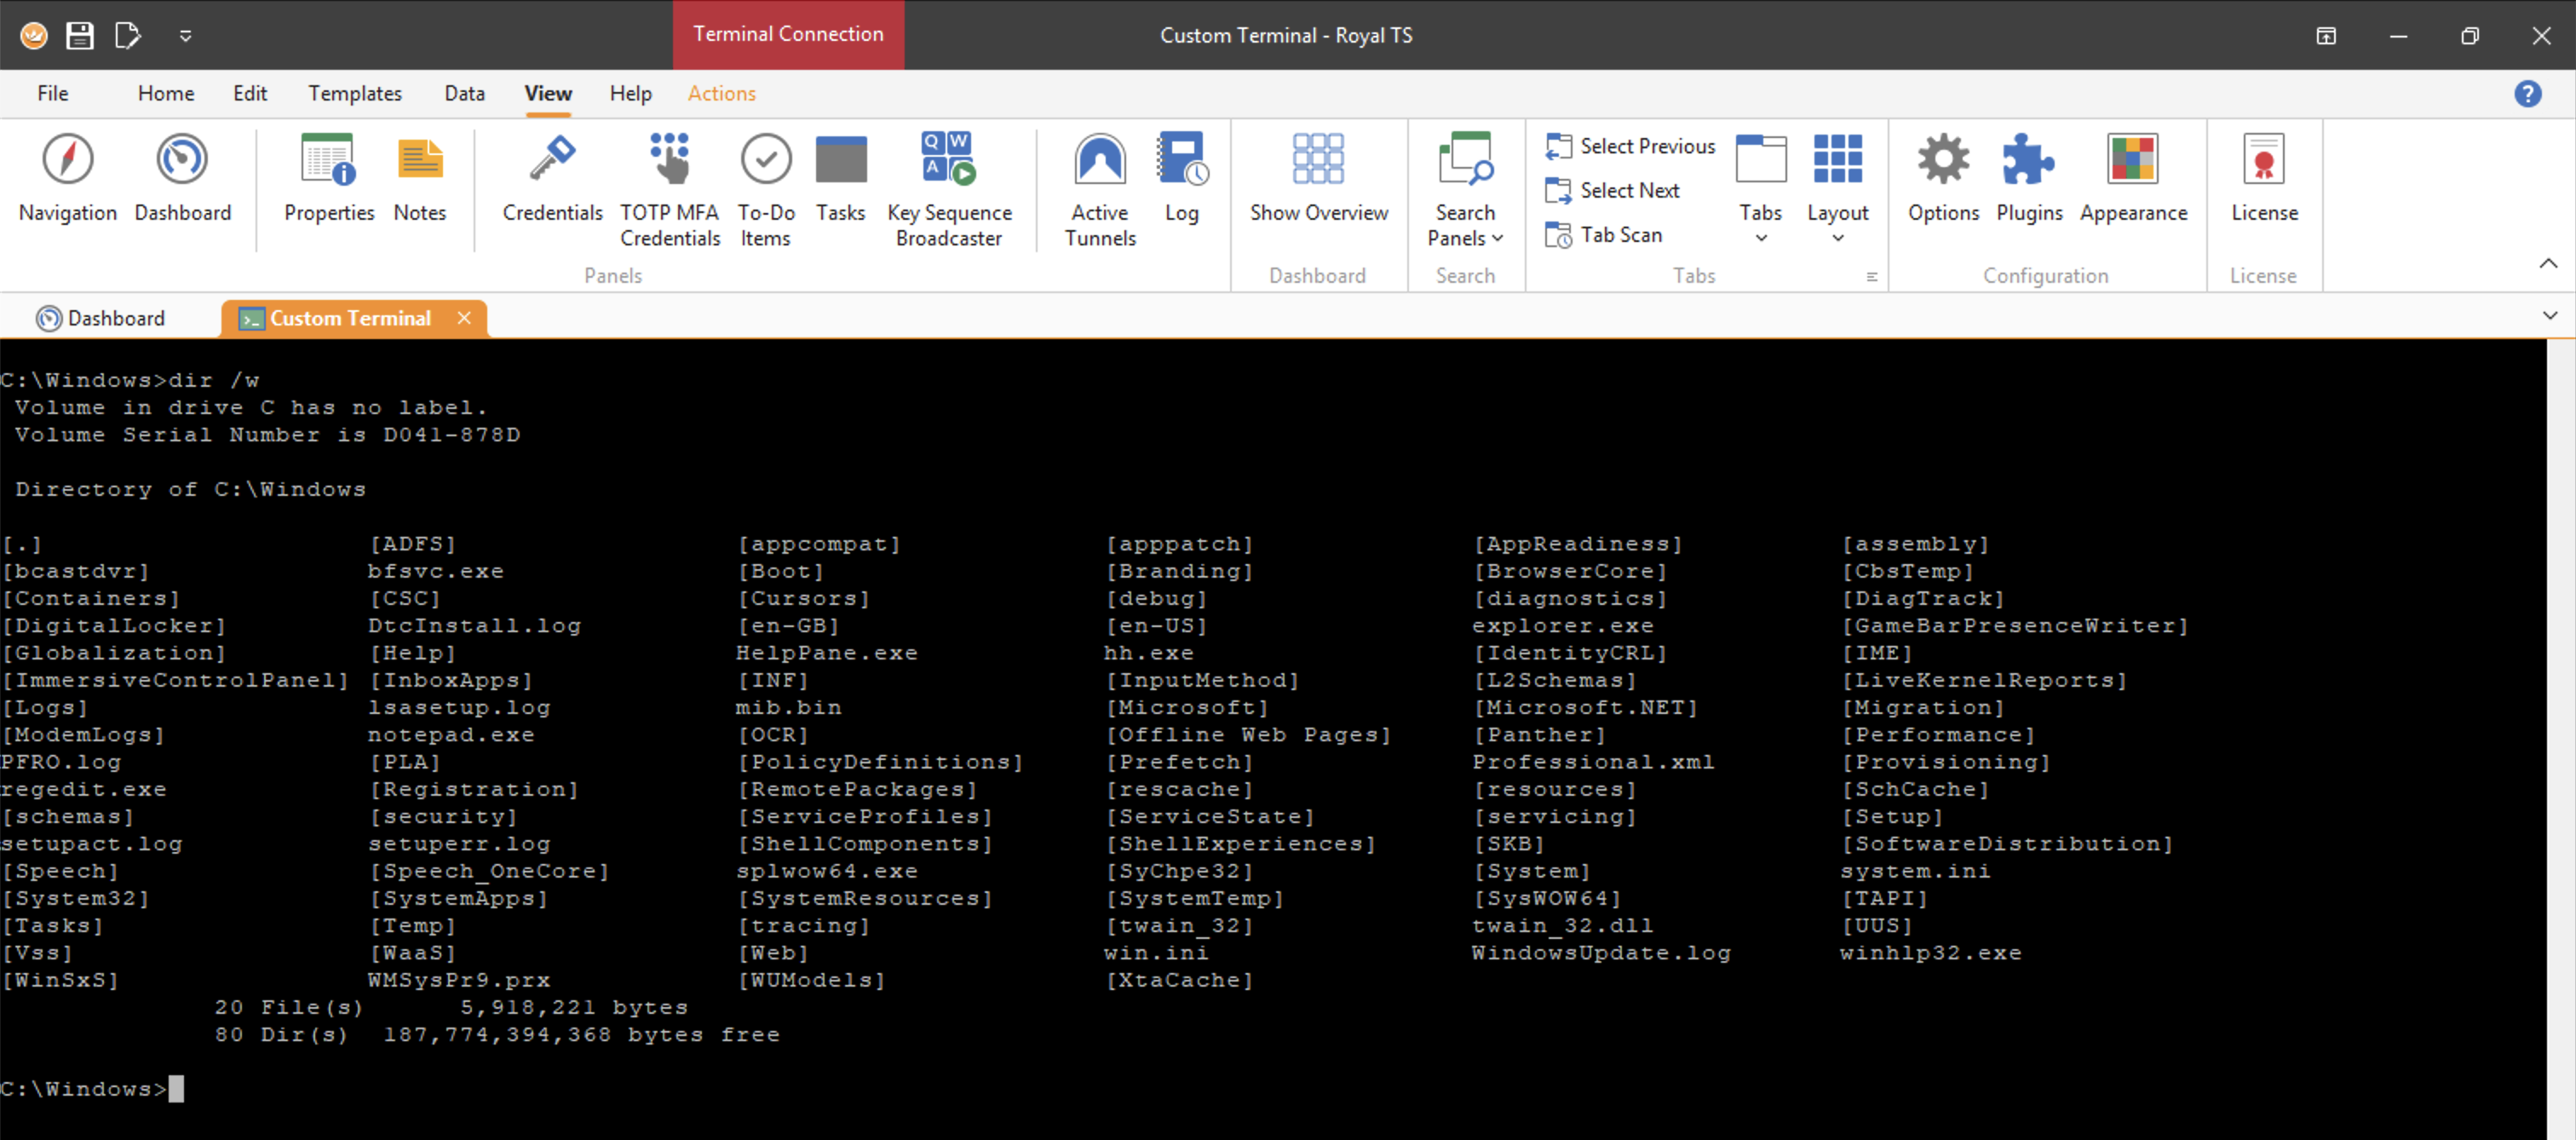Switch to the Edit ribbon tab

250,93
